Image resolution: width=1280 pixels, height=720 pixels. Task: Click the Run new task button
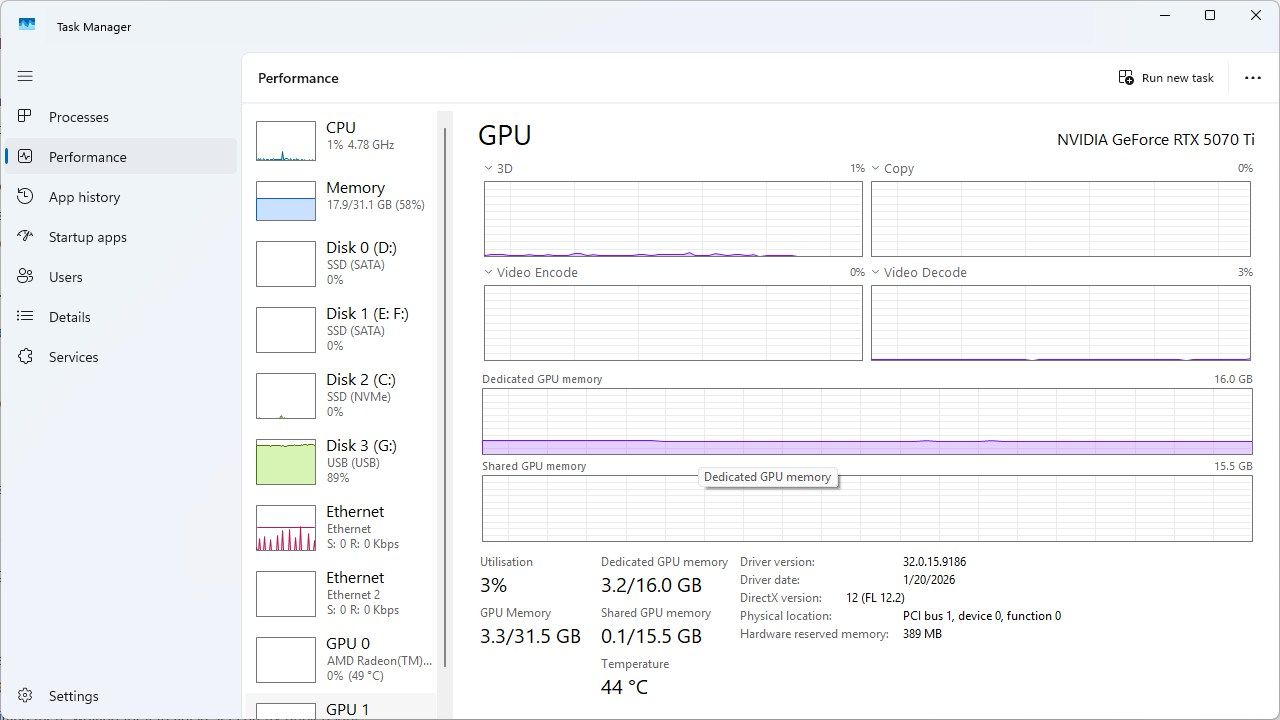1166,78
